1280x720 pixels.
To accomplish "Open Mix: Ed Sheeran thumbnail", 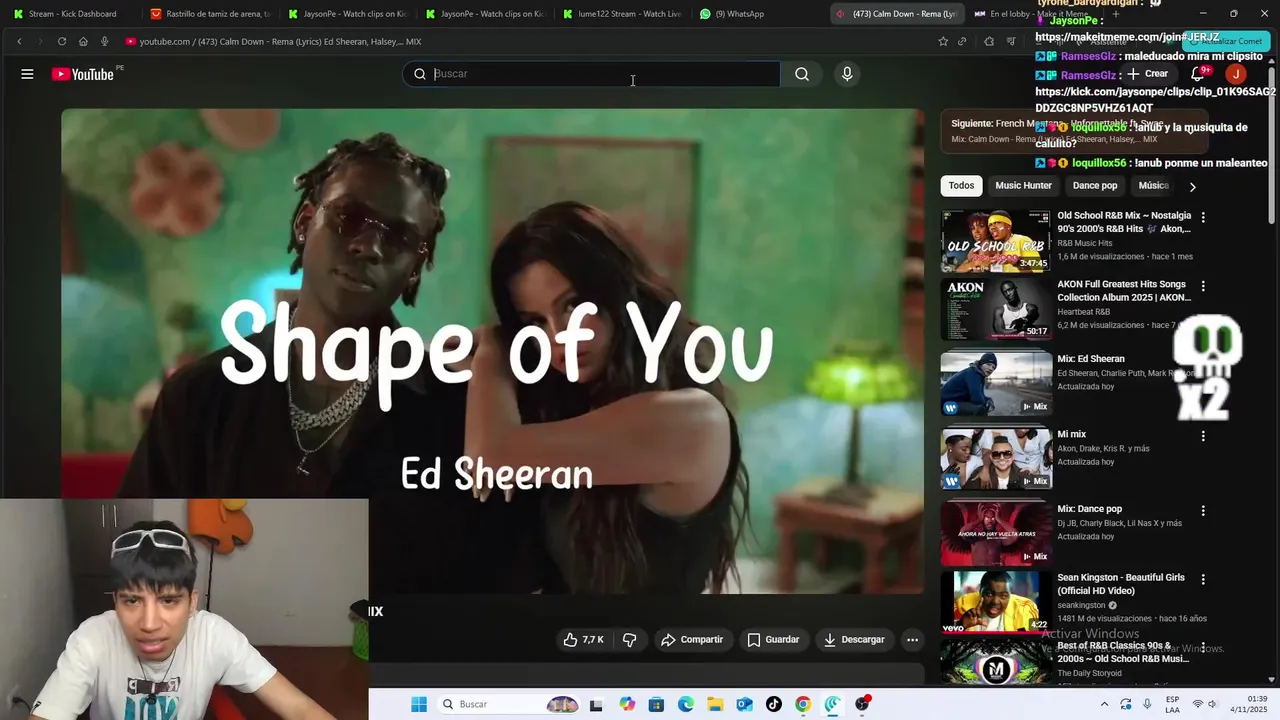I will tap(996, 384).
